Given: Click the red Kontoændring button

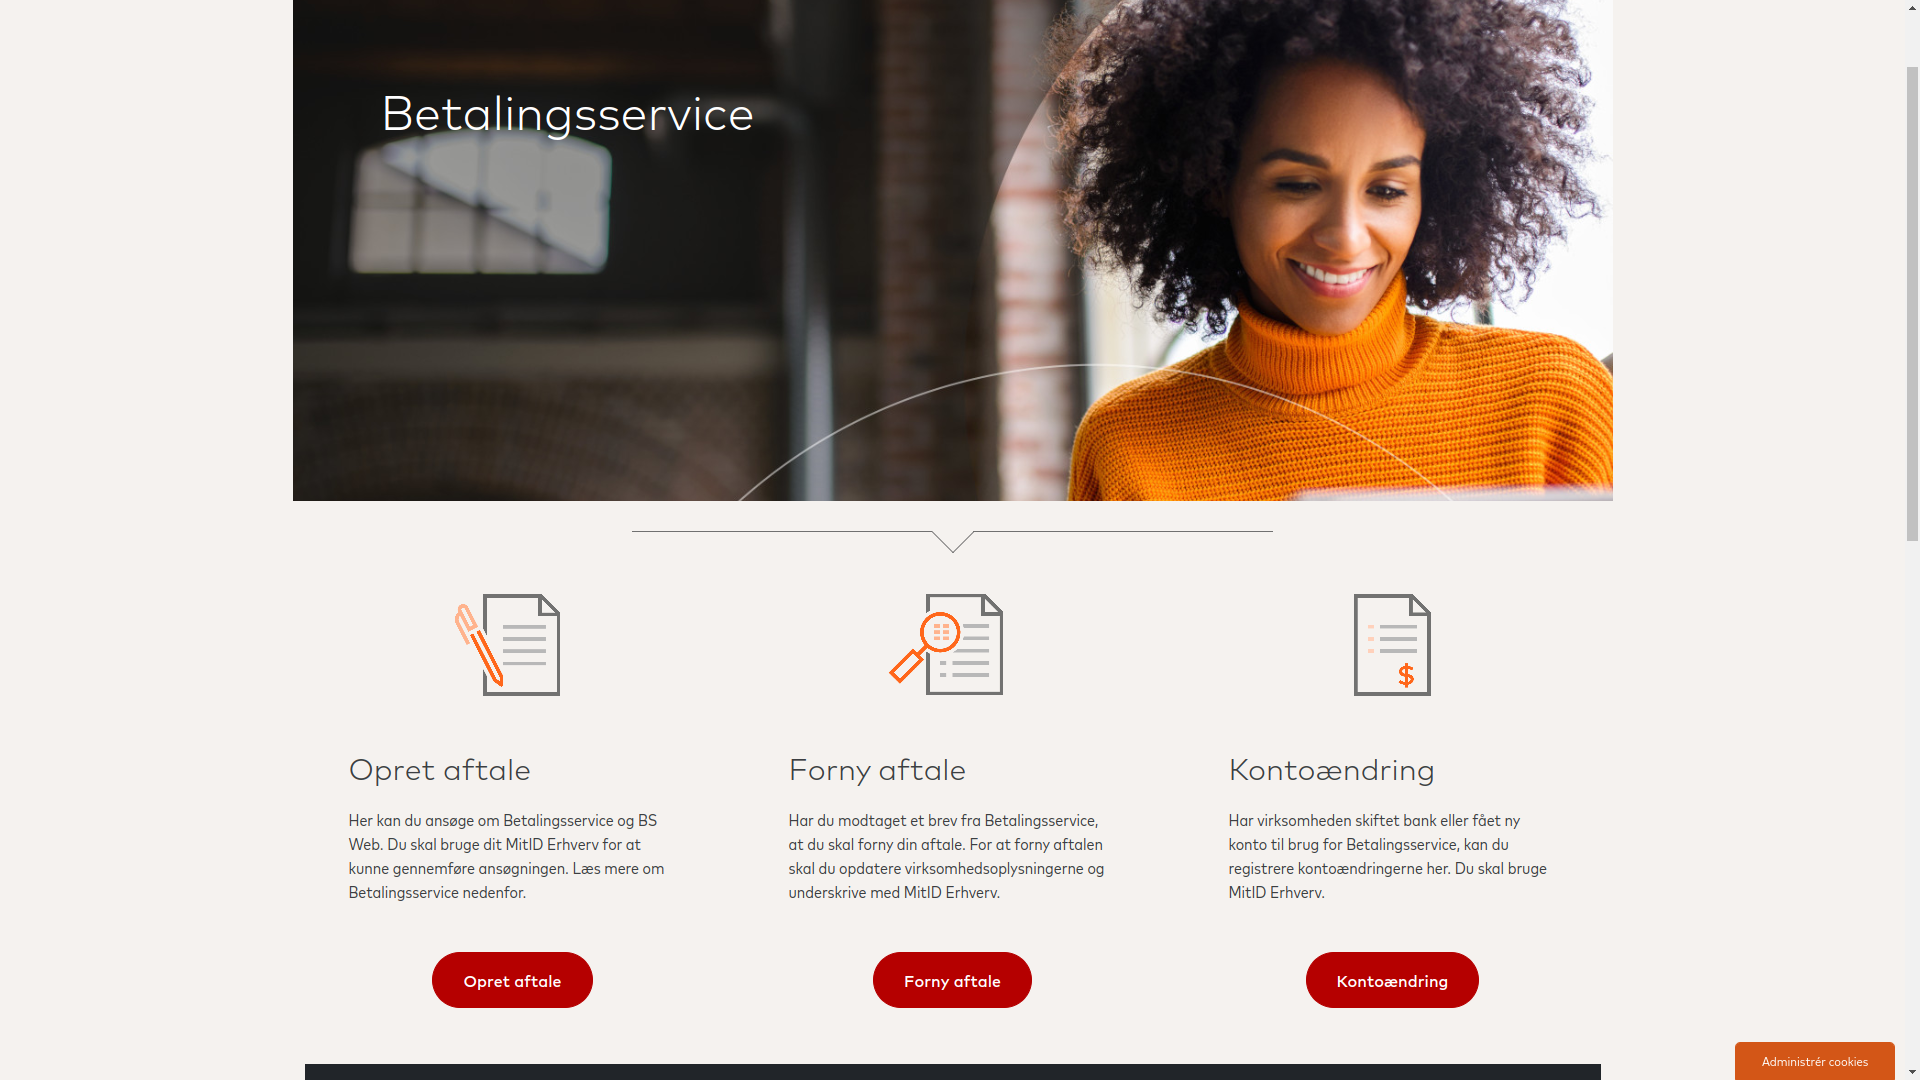Looking at the screenshot, I should click(x=1392, y=980).
